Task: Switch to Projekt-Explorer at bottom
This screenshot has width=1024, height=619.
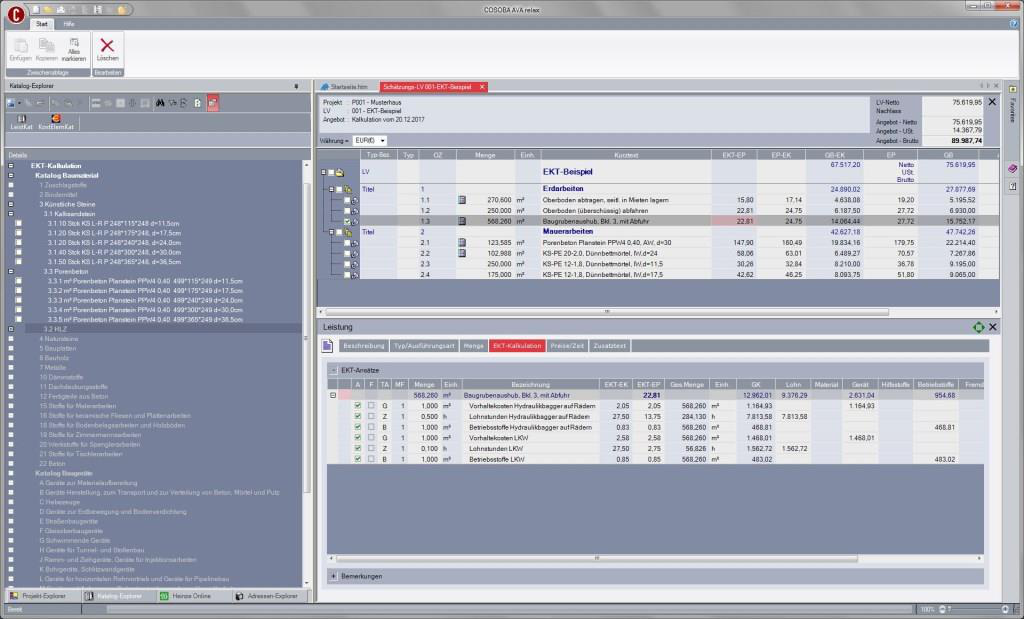Action: coord(40,596)
